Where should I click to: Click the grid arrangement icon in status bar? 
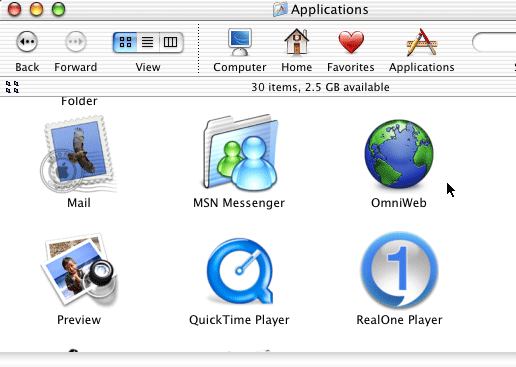[12, 87]
